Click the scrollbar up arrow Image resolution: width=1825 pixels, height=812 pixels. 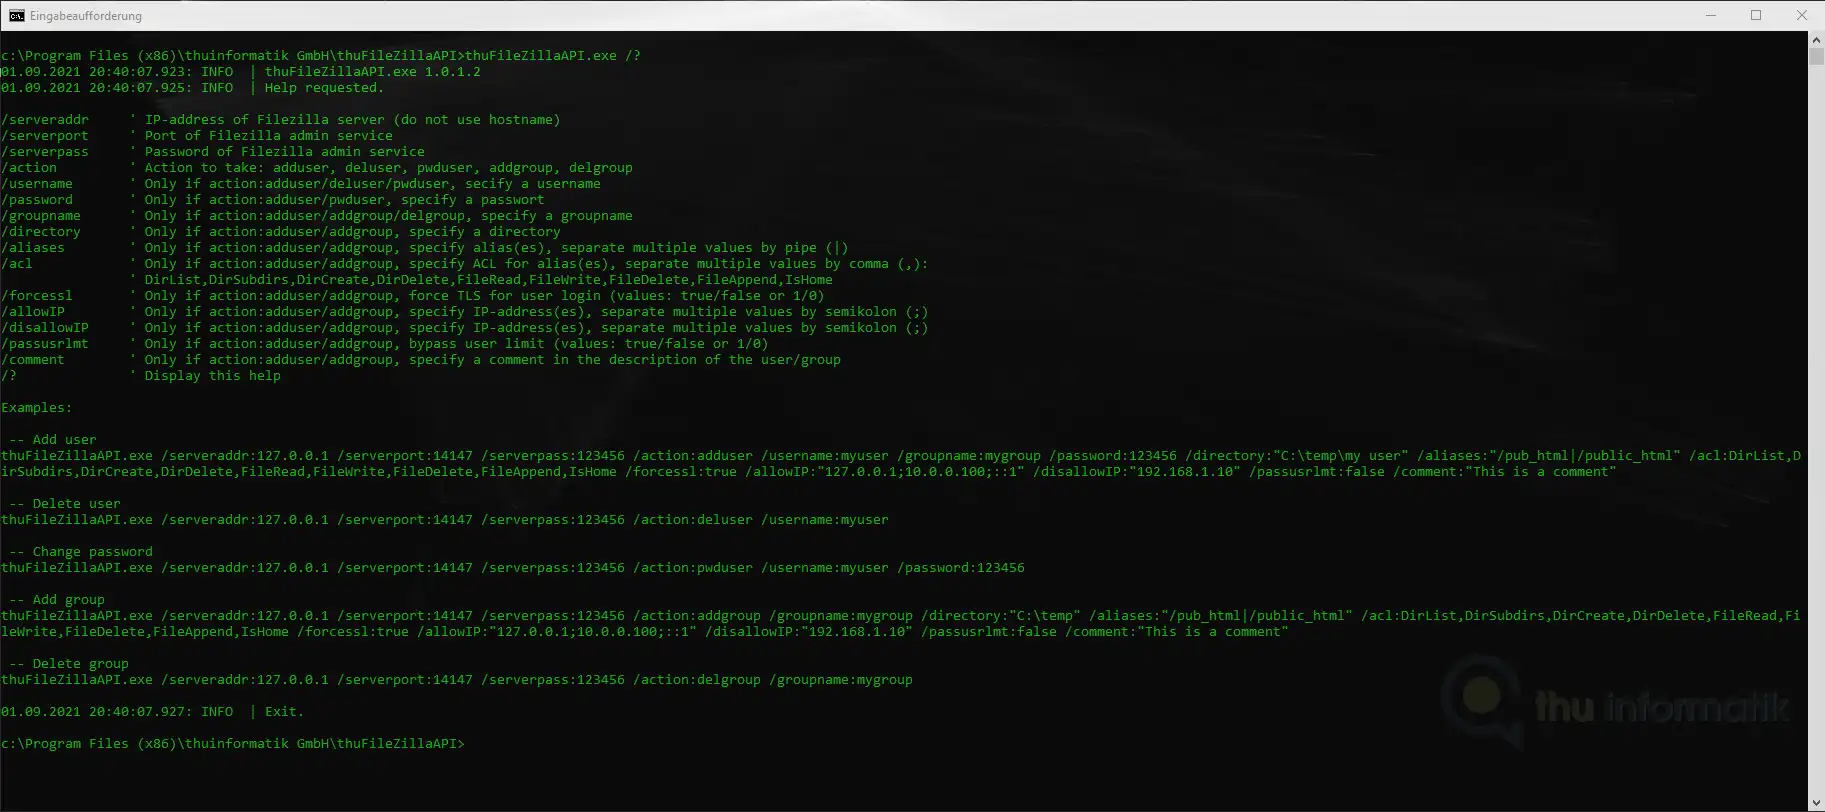pyautogui.click(x=1816, y=40)
